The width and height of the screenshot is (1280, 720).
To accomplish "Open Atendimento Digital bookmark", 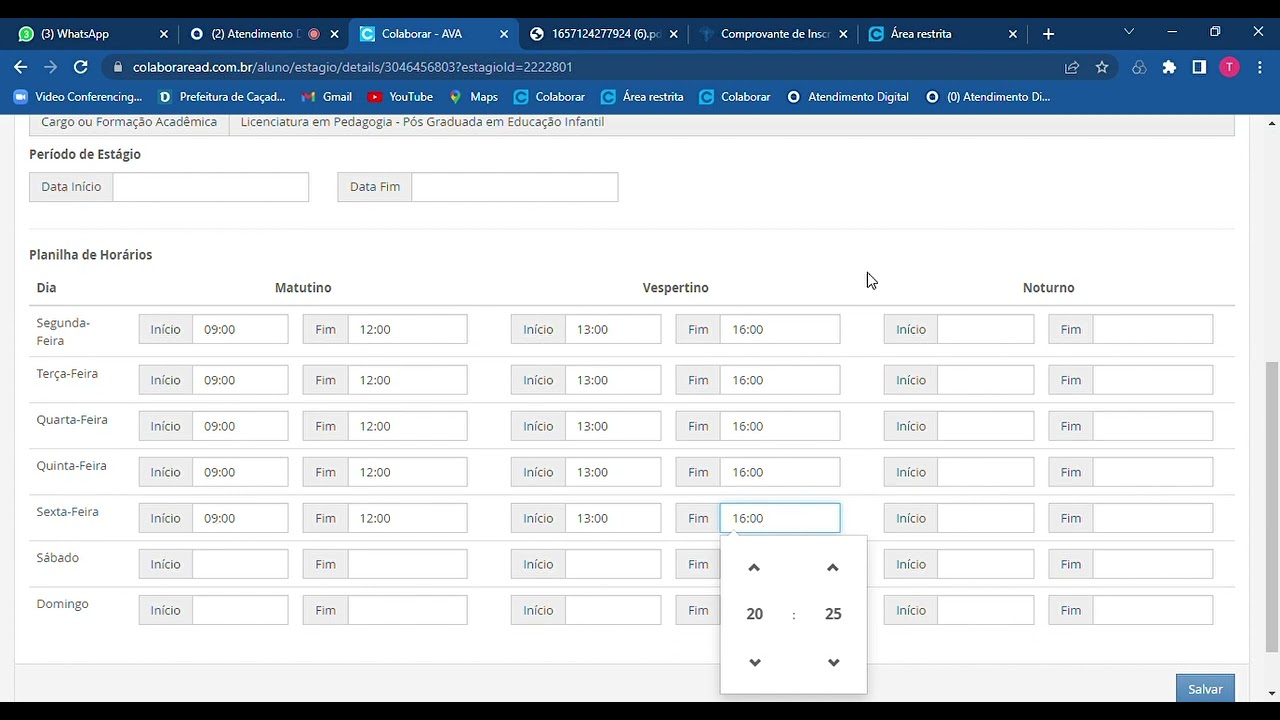I will [848, 97].
